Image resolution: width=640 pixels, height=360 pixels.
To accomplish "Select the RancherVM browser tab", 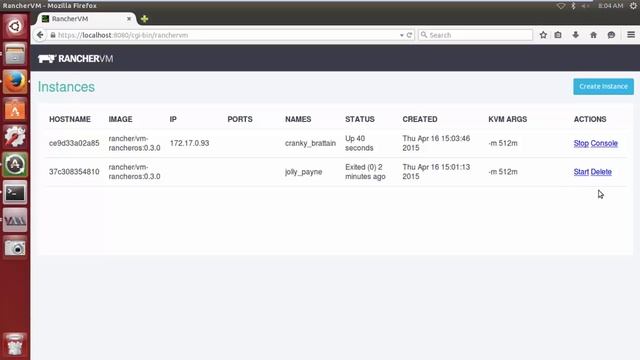I will (87, 19).
